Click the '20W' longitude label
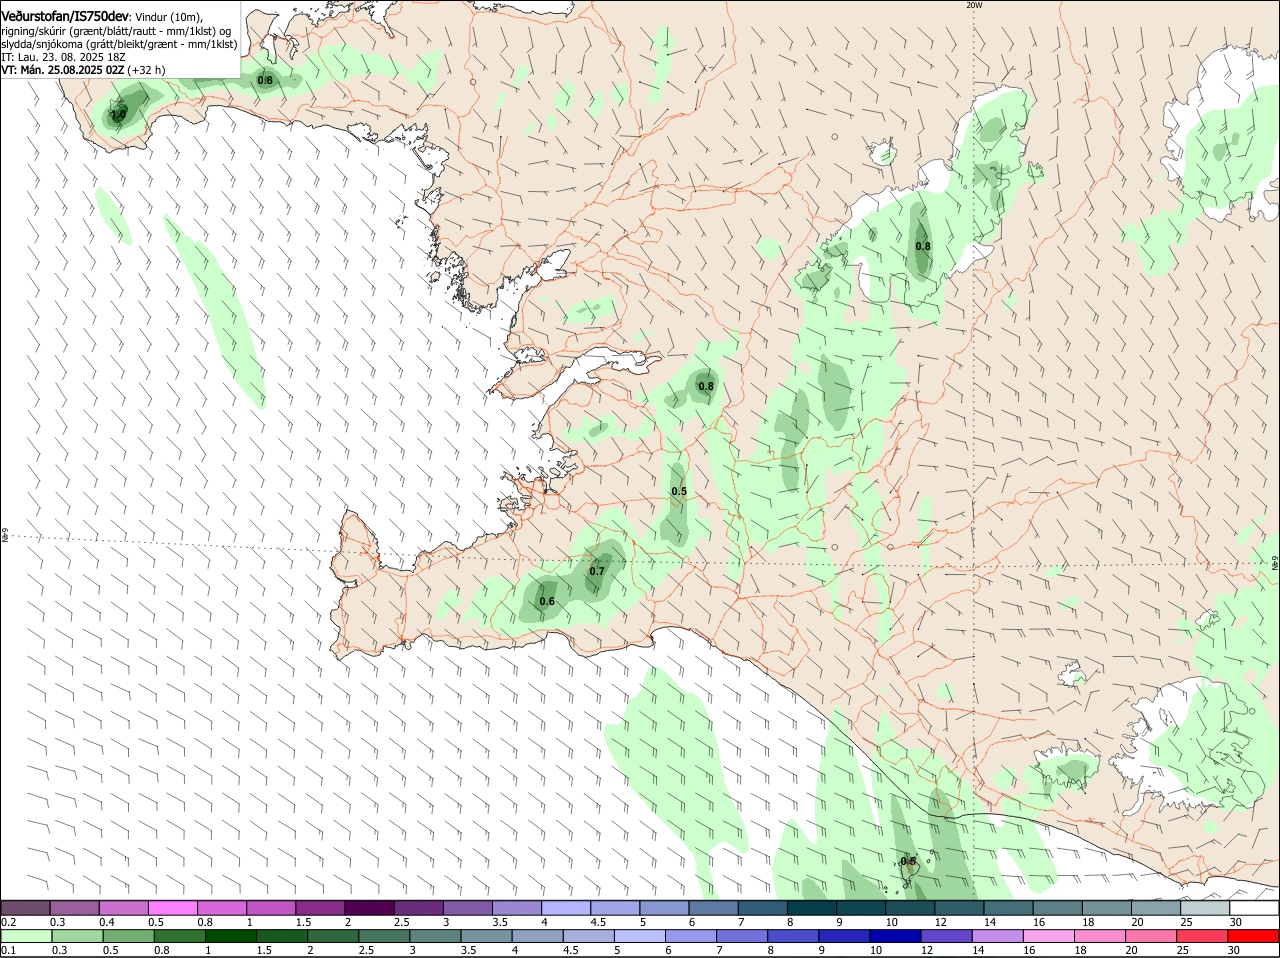The image size is (1280, 958). click(974, 5)
